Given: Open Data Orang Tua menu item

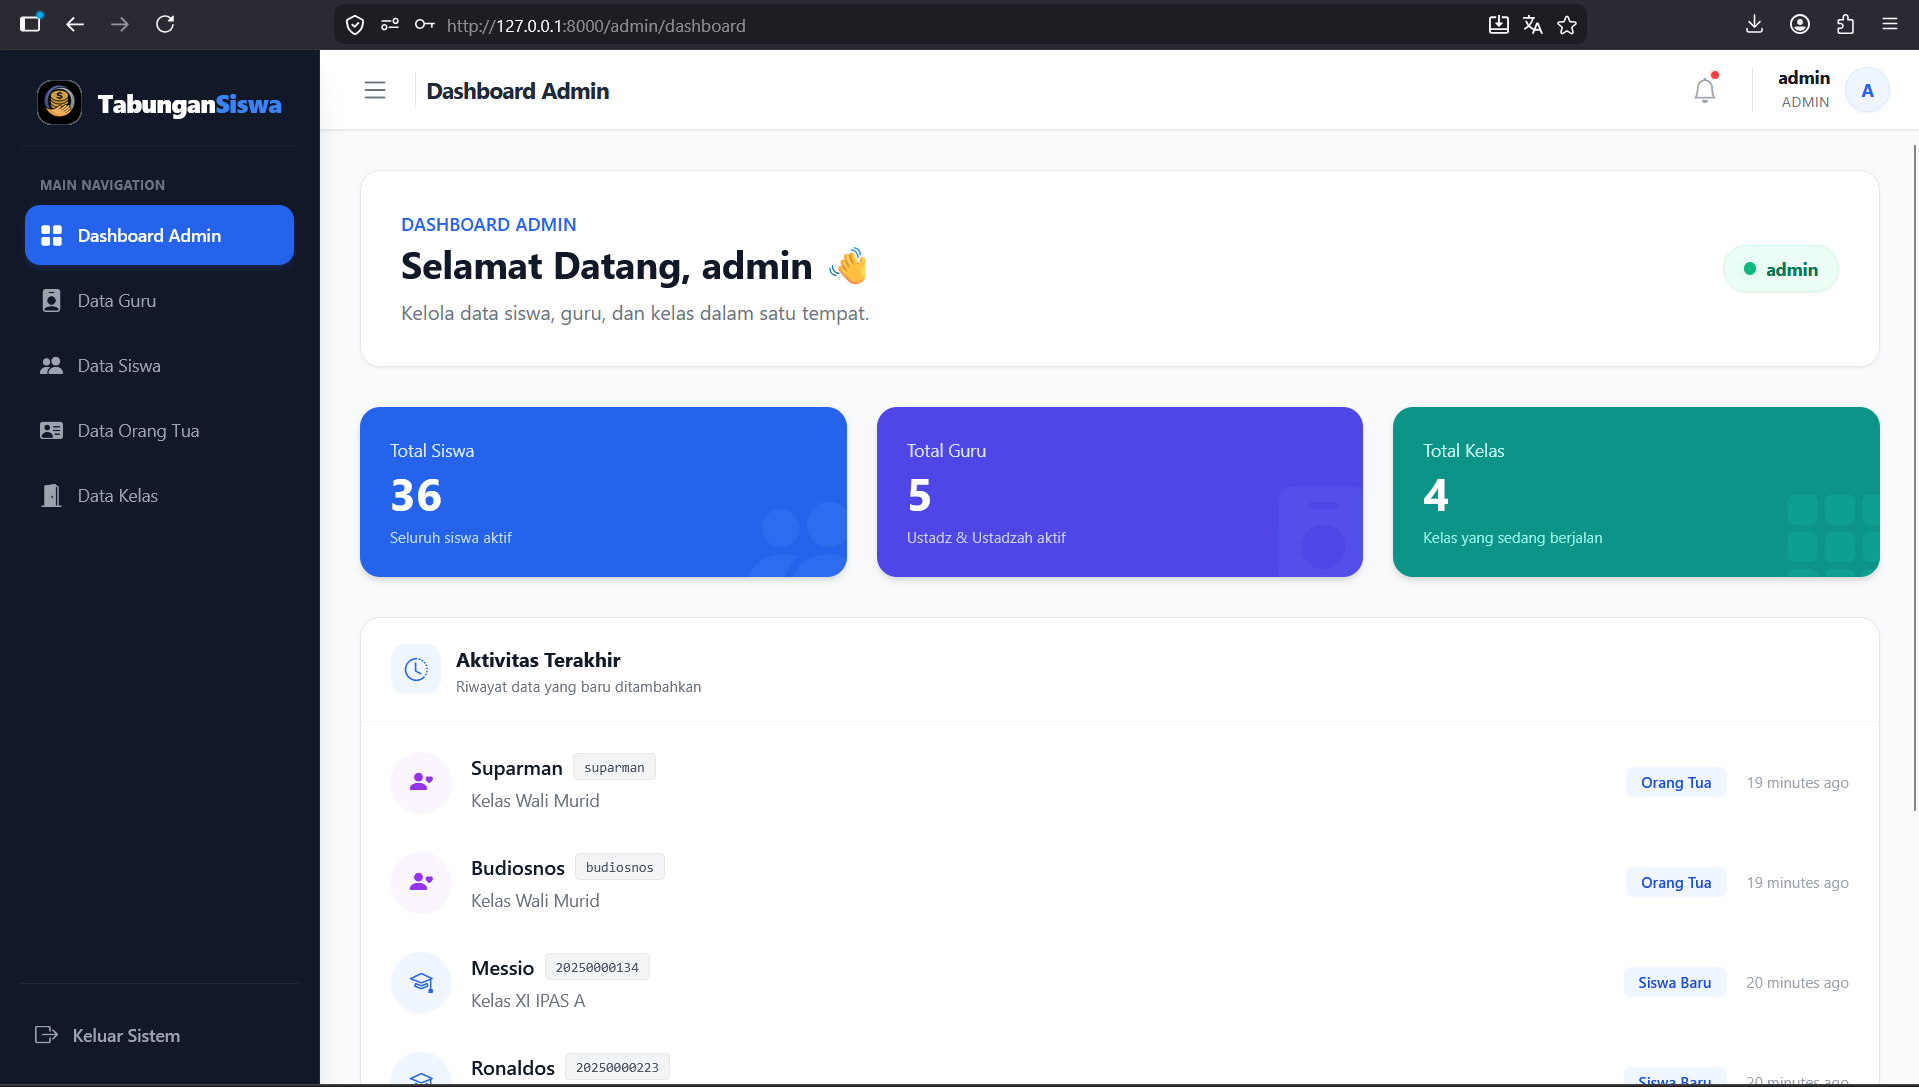Looking at the screenshot, I should pos(159,430).
